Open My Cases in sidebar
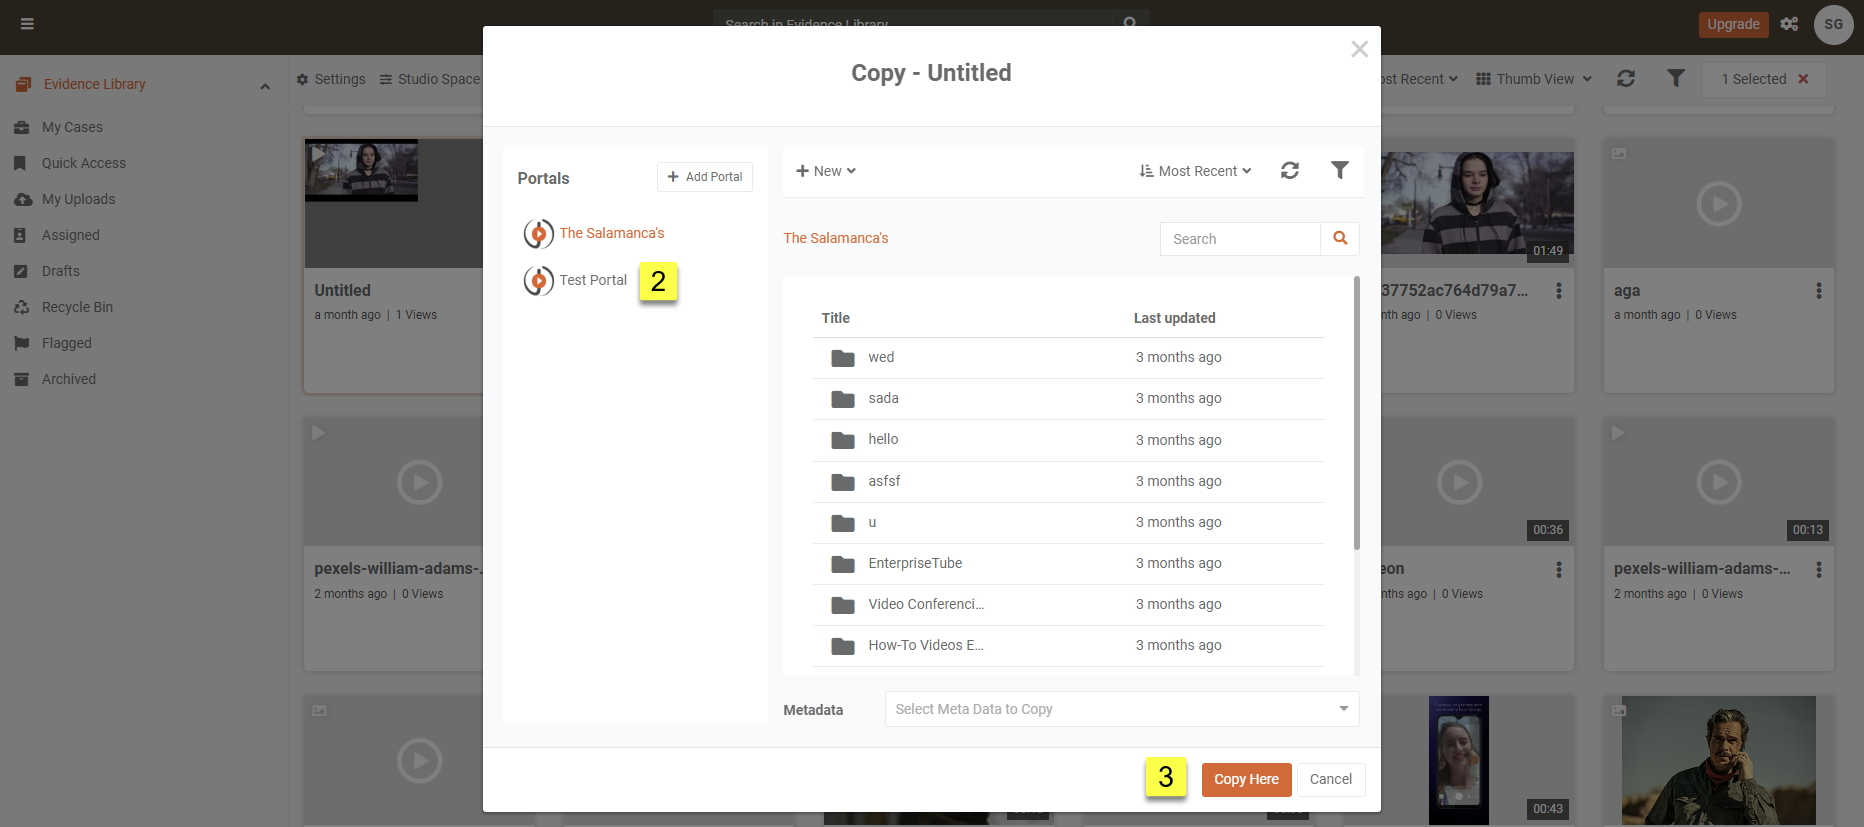Image resolution: width=1864 pixels, height=827 pixels. 72,127
